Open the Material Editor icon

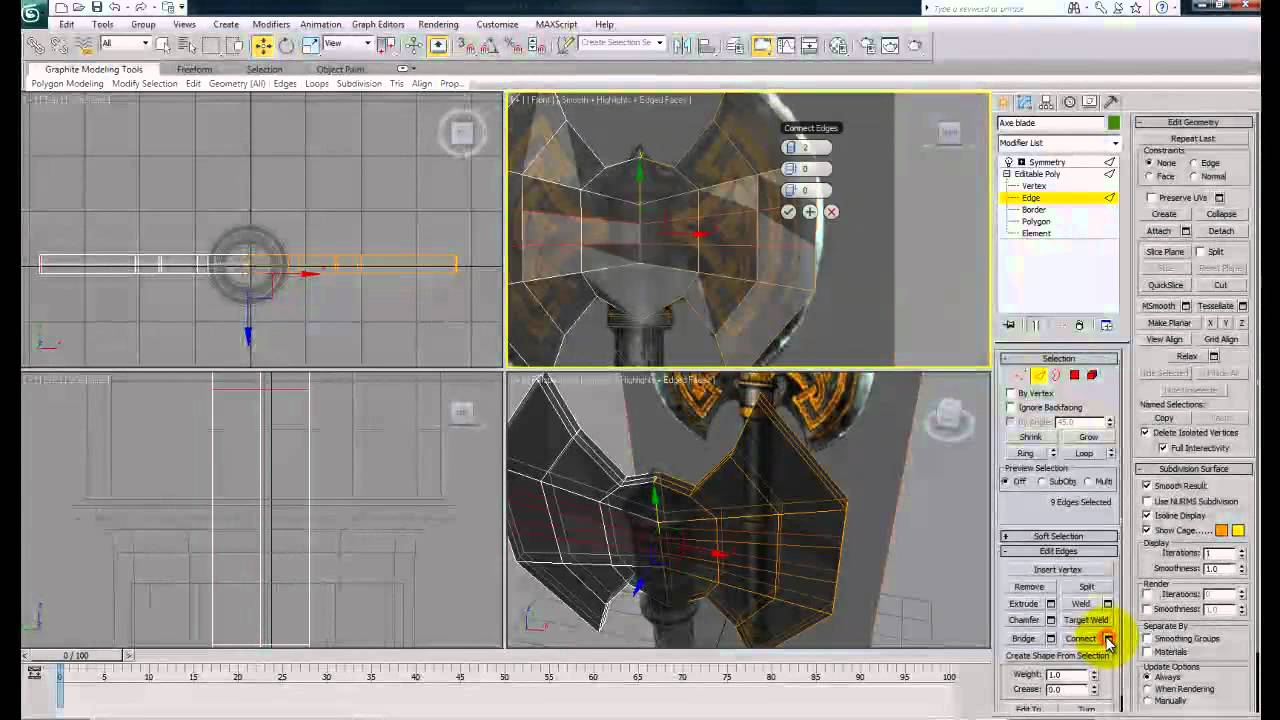838,45
